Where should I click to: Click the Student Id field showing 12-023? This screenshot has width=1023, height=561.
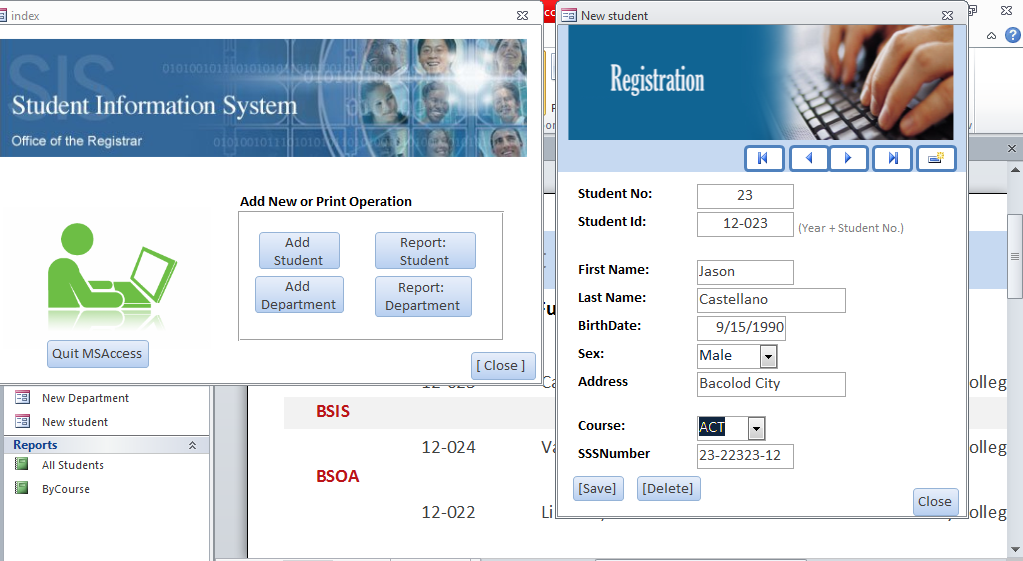click(745, 224)
